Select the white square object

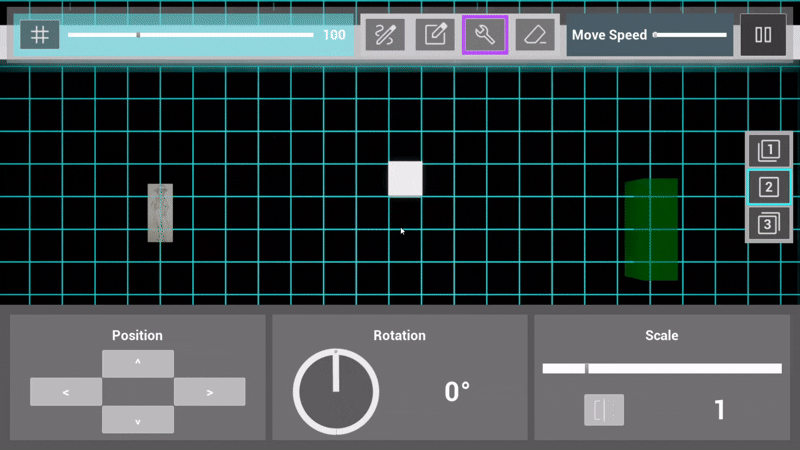click(x=405, y=179)
